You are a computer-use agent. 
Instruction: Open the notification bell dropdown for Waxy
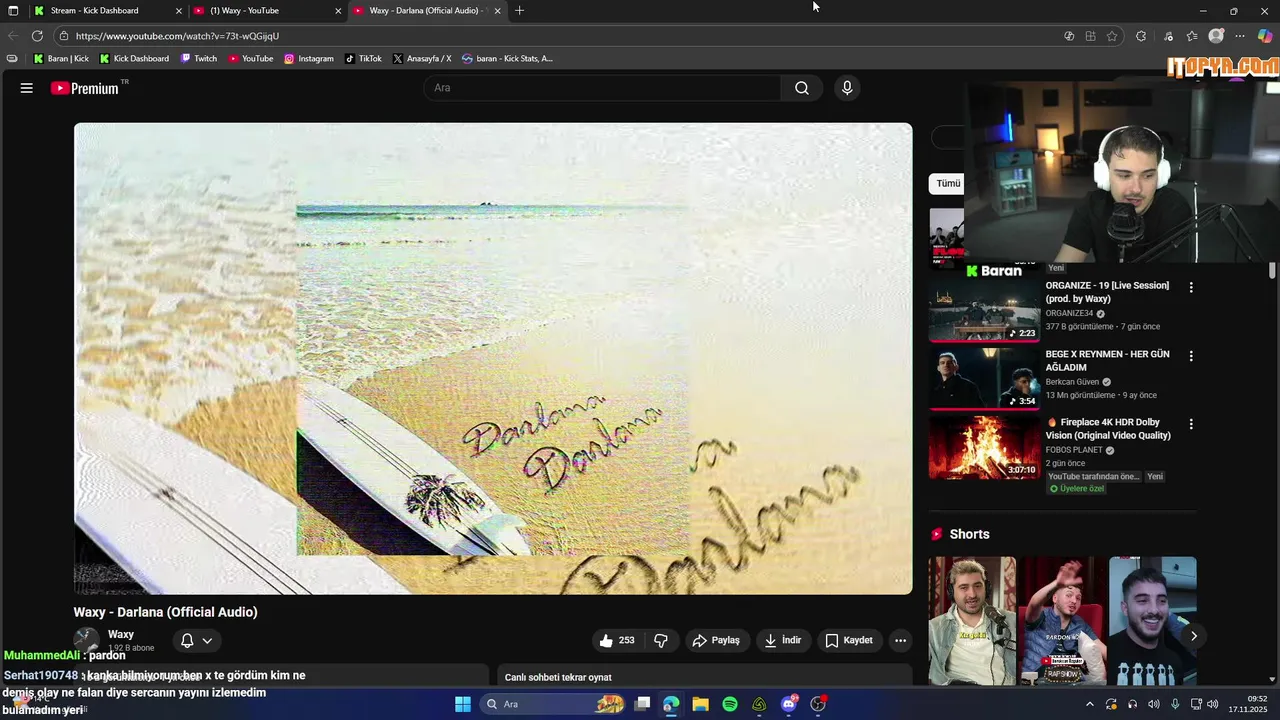point(196,640)
